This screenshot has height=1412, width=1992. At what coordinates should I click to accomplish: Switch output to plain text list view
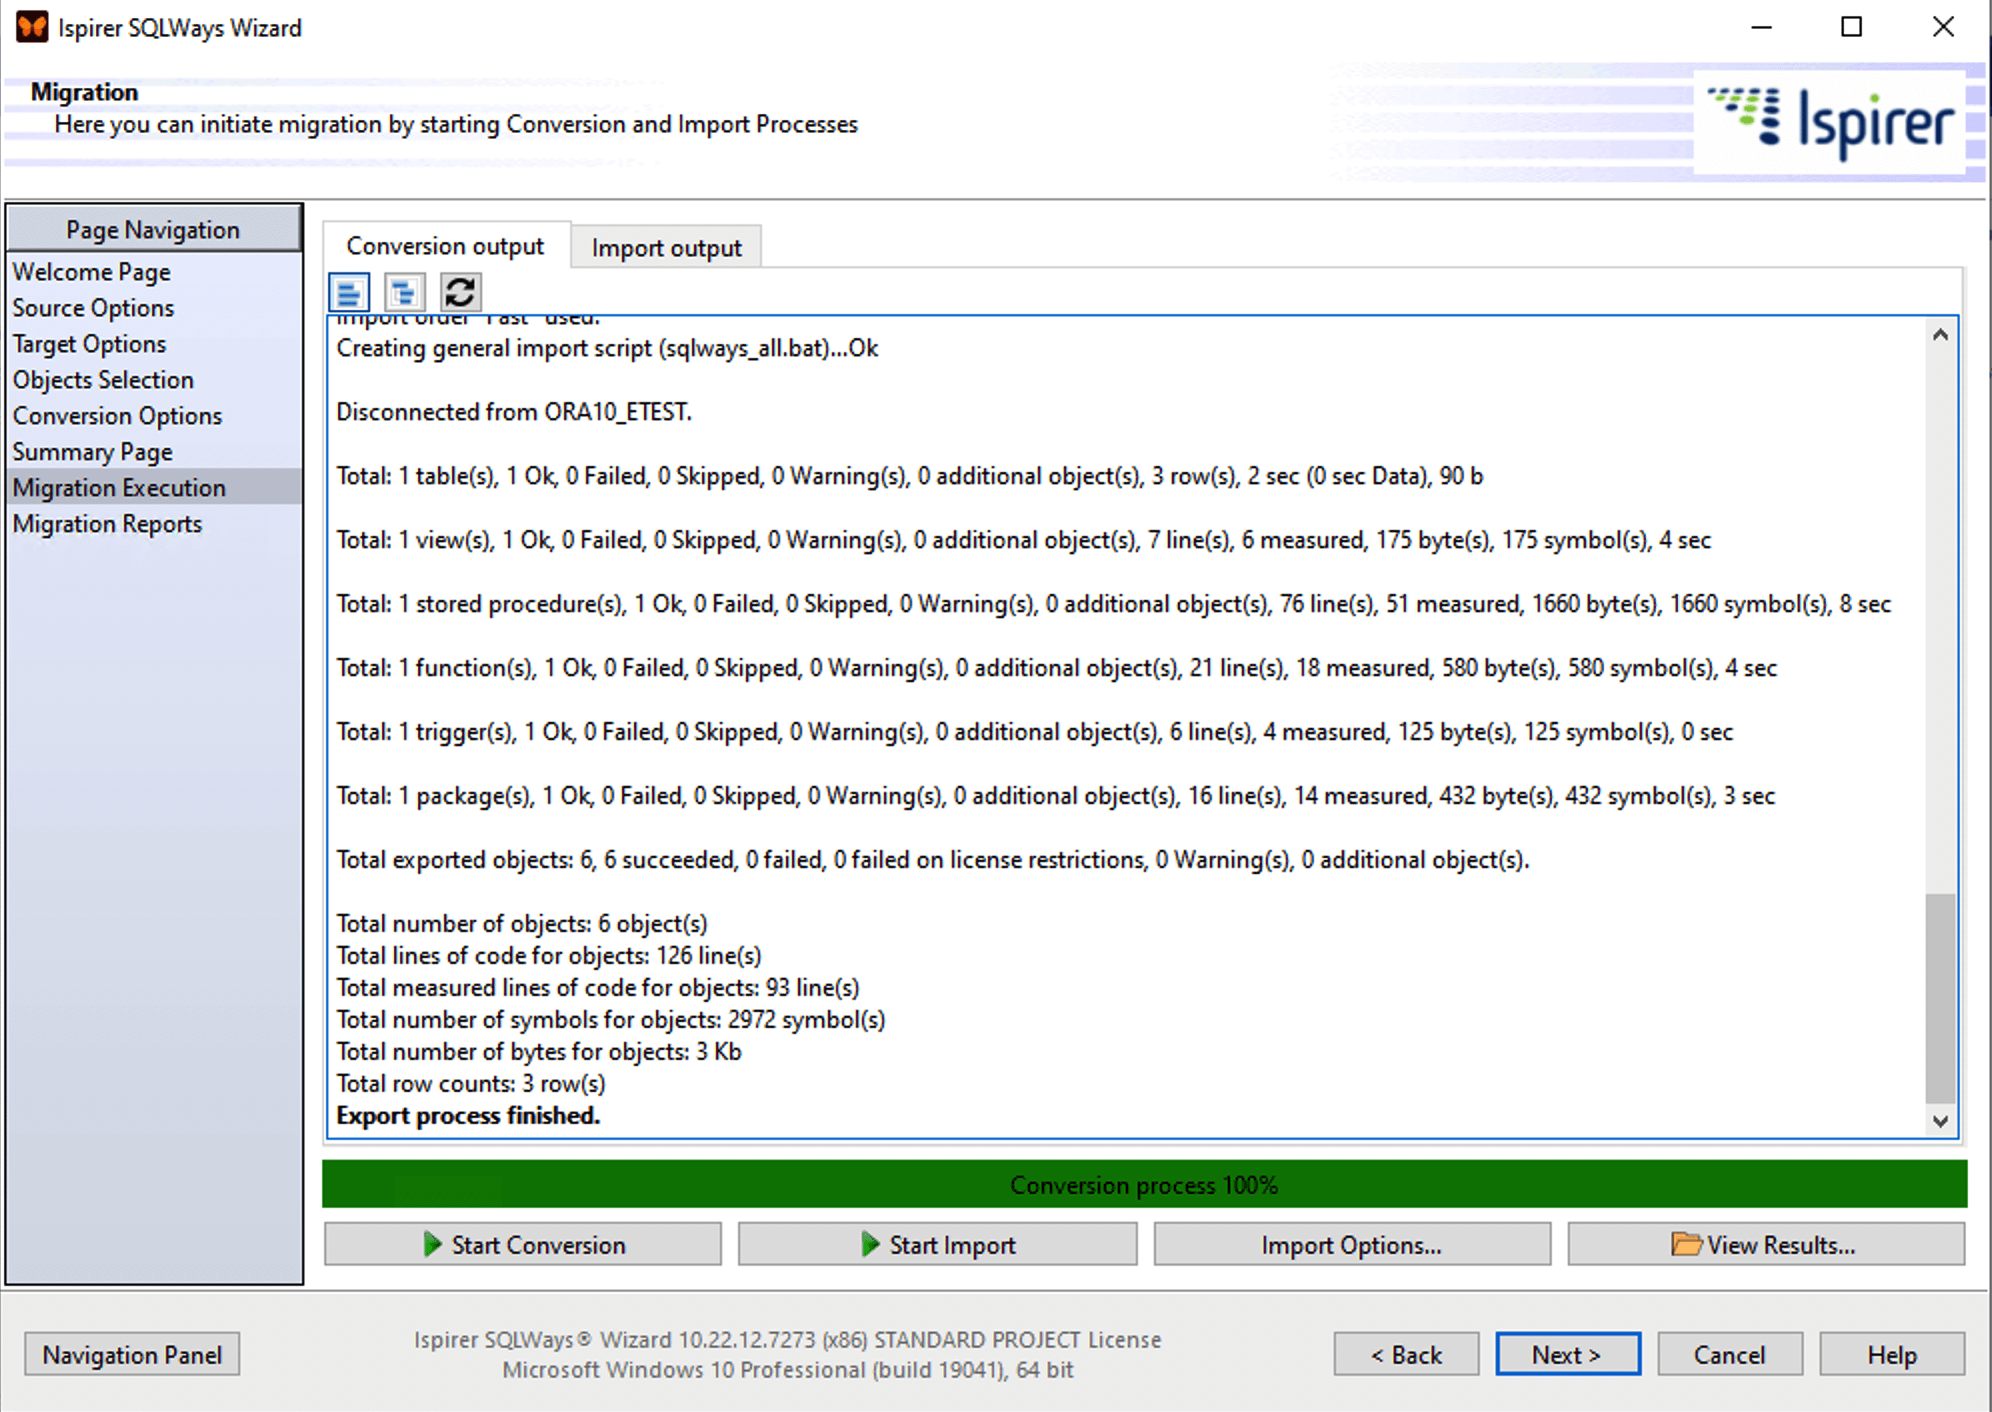click(349, 293)
